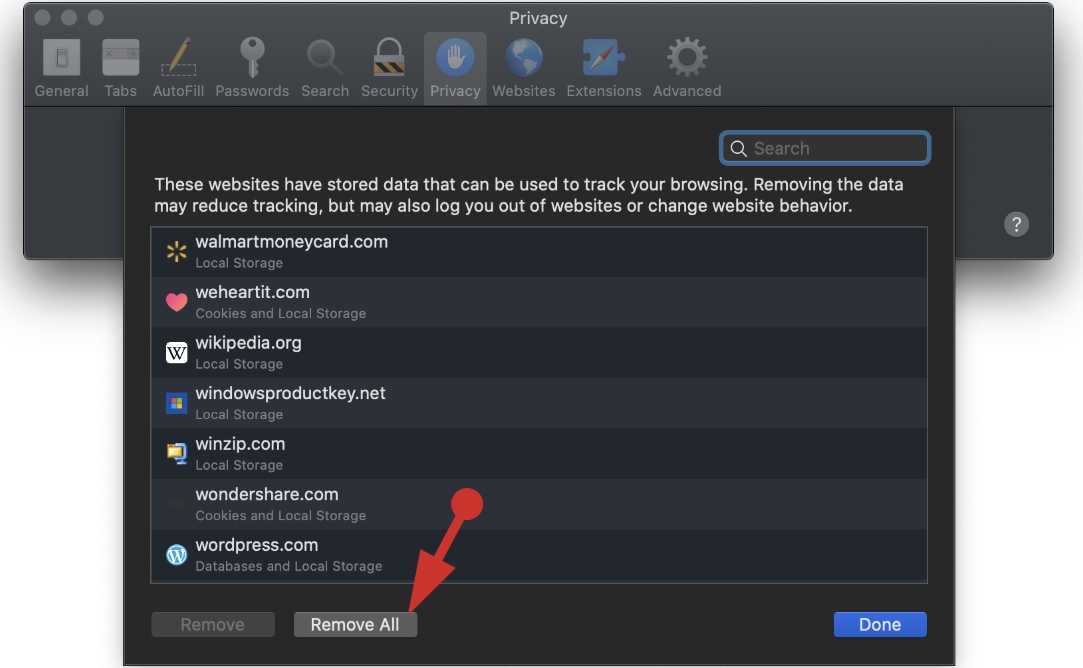Click the General tab label
1083x668 pixels.
[61, 91]
